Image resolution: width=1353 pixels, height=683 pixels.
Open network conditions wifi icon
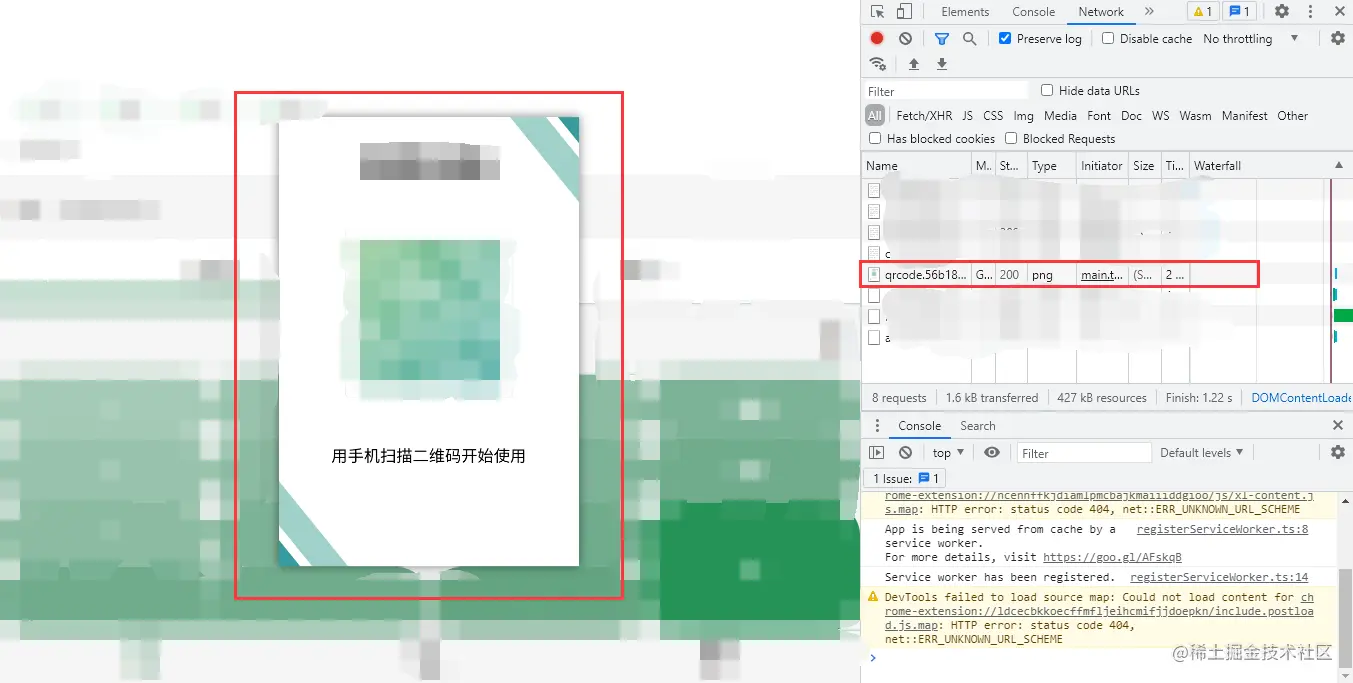[878, 64]
